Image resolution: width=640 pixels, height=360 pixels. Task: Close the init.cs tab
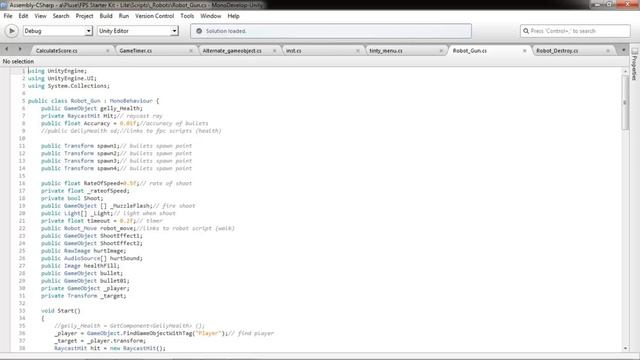click(358, 51)
